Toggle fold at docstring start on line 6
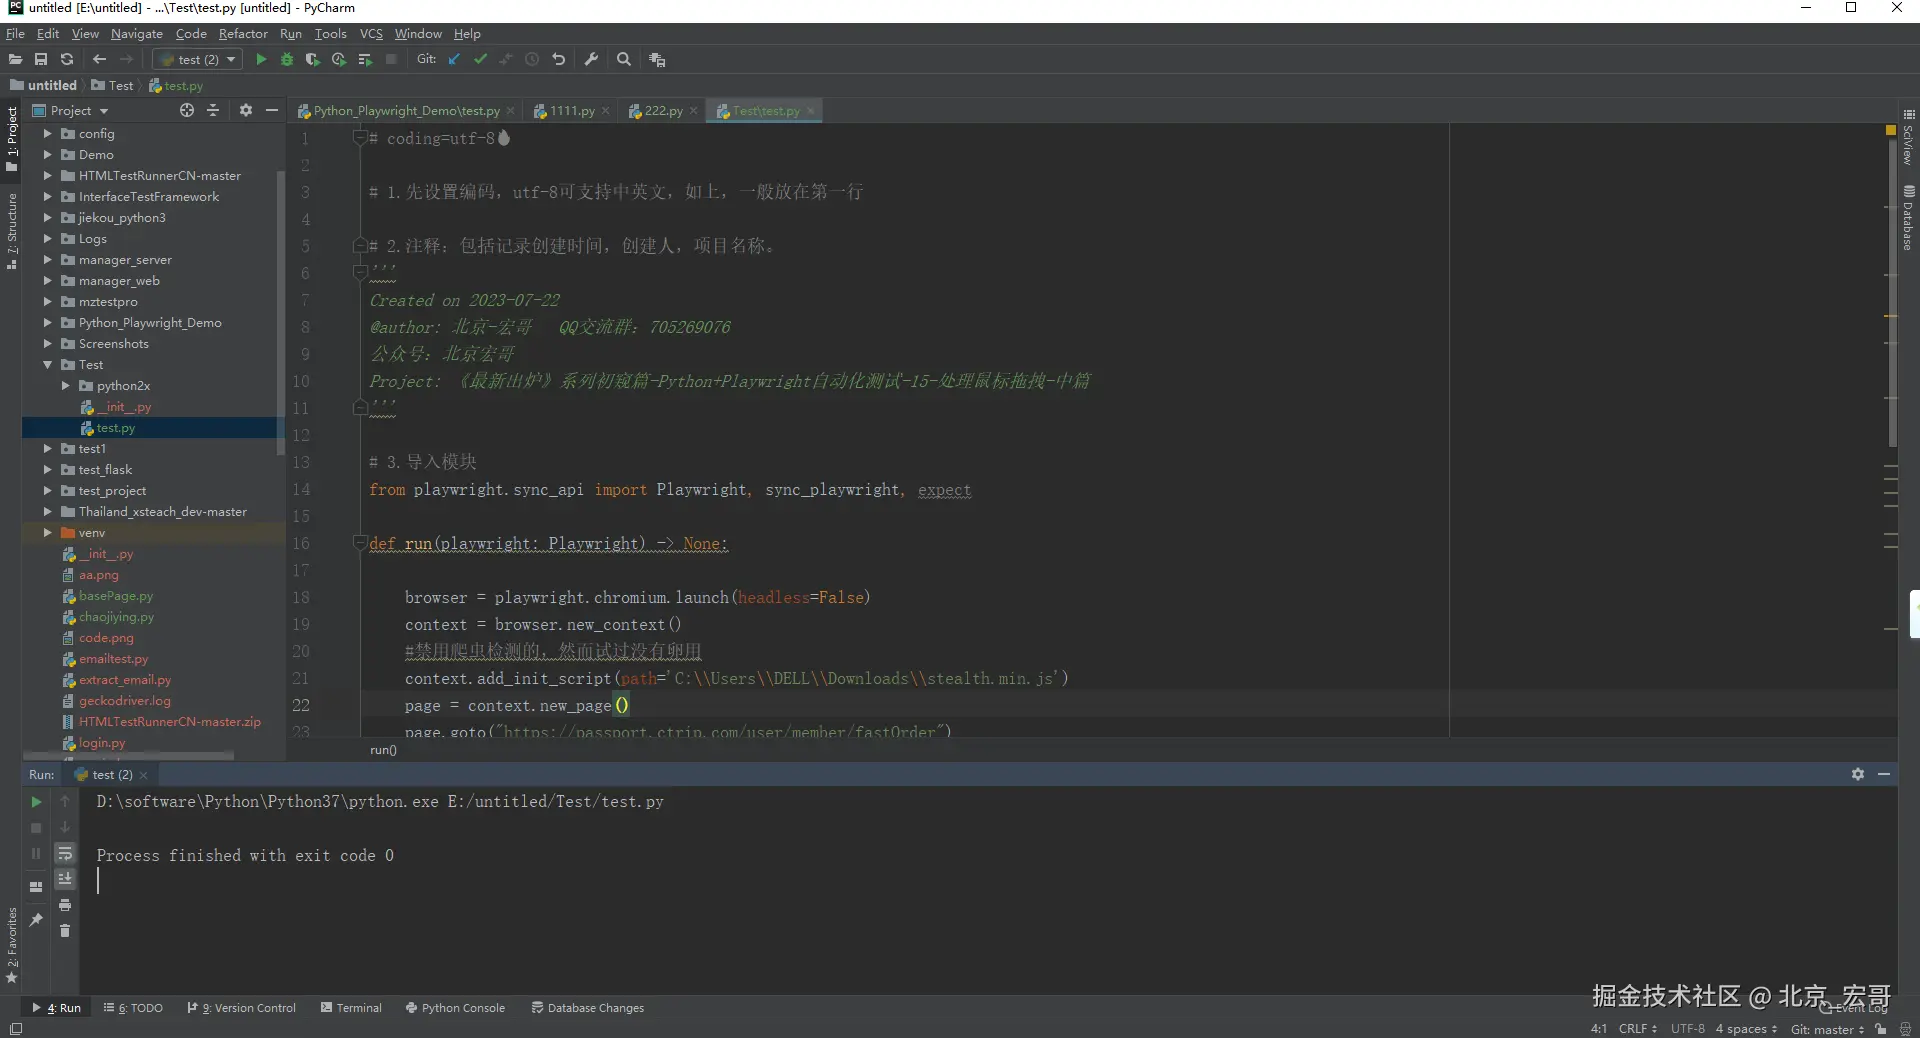 tap(360, 270)
